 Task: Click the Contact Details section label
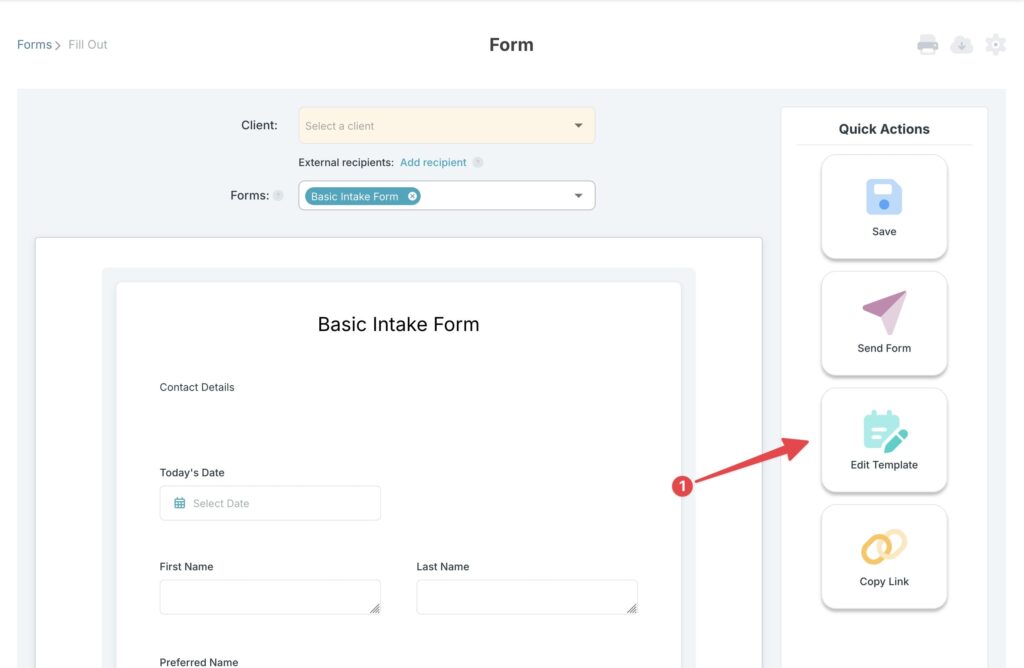197,387
